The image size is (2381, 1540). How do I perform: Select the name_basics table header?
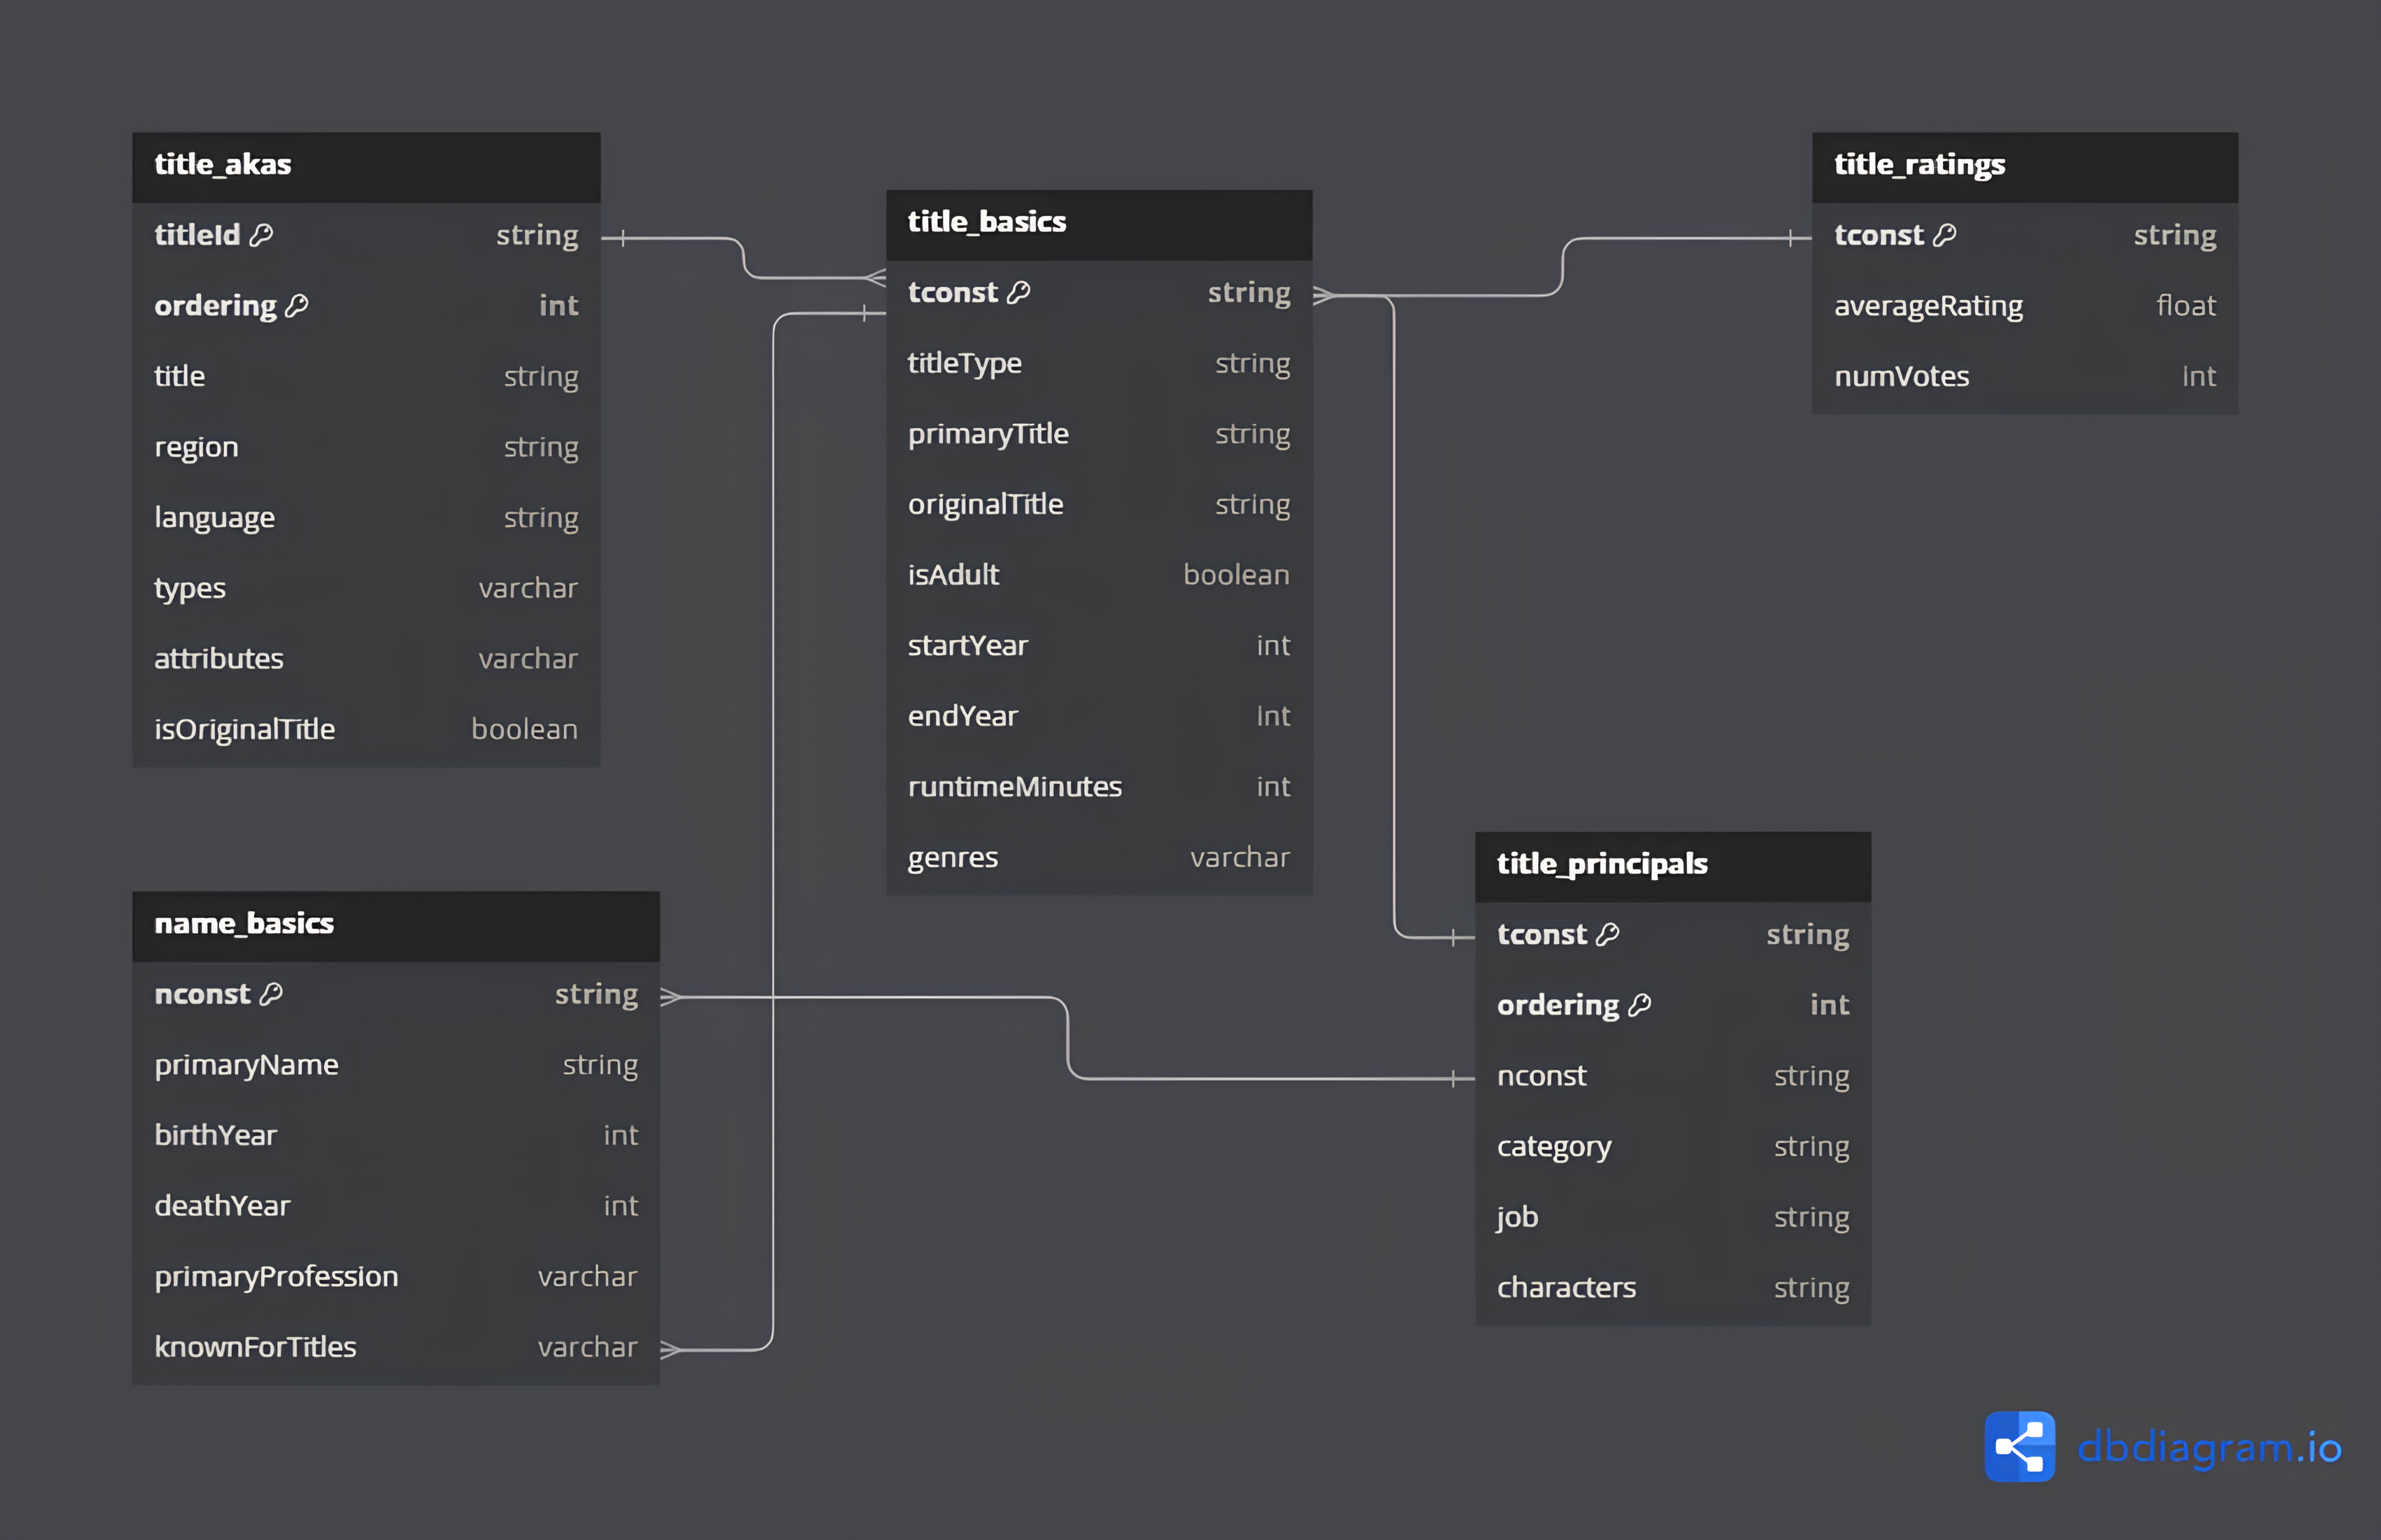tap(396, 926)
